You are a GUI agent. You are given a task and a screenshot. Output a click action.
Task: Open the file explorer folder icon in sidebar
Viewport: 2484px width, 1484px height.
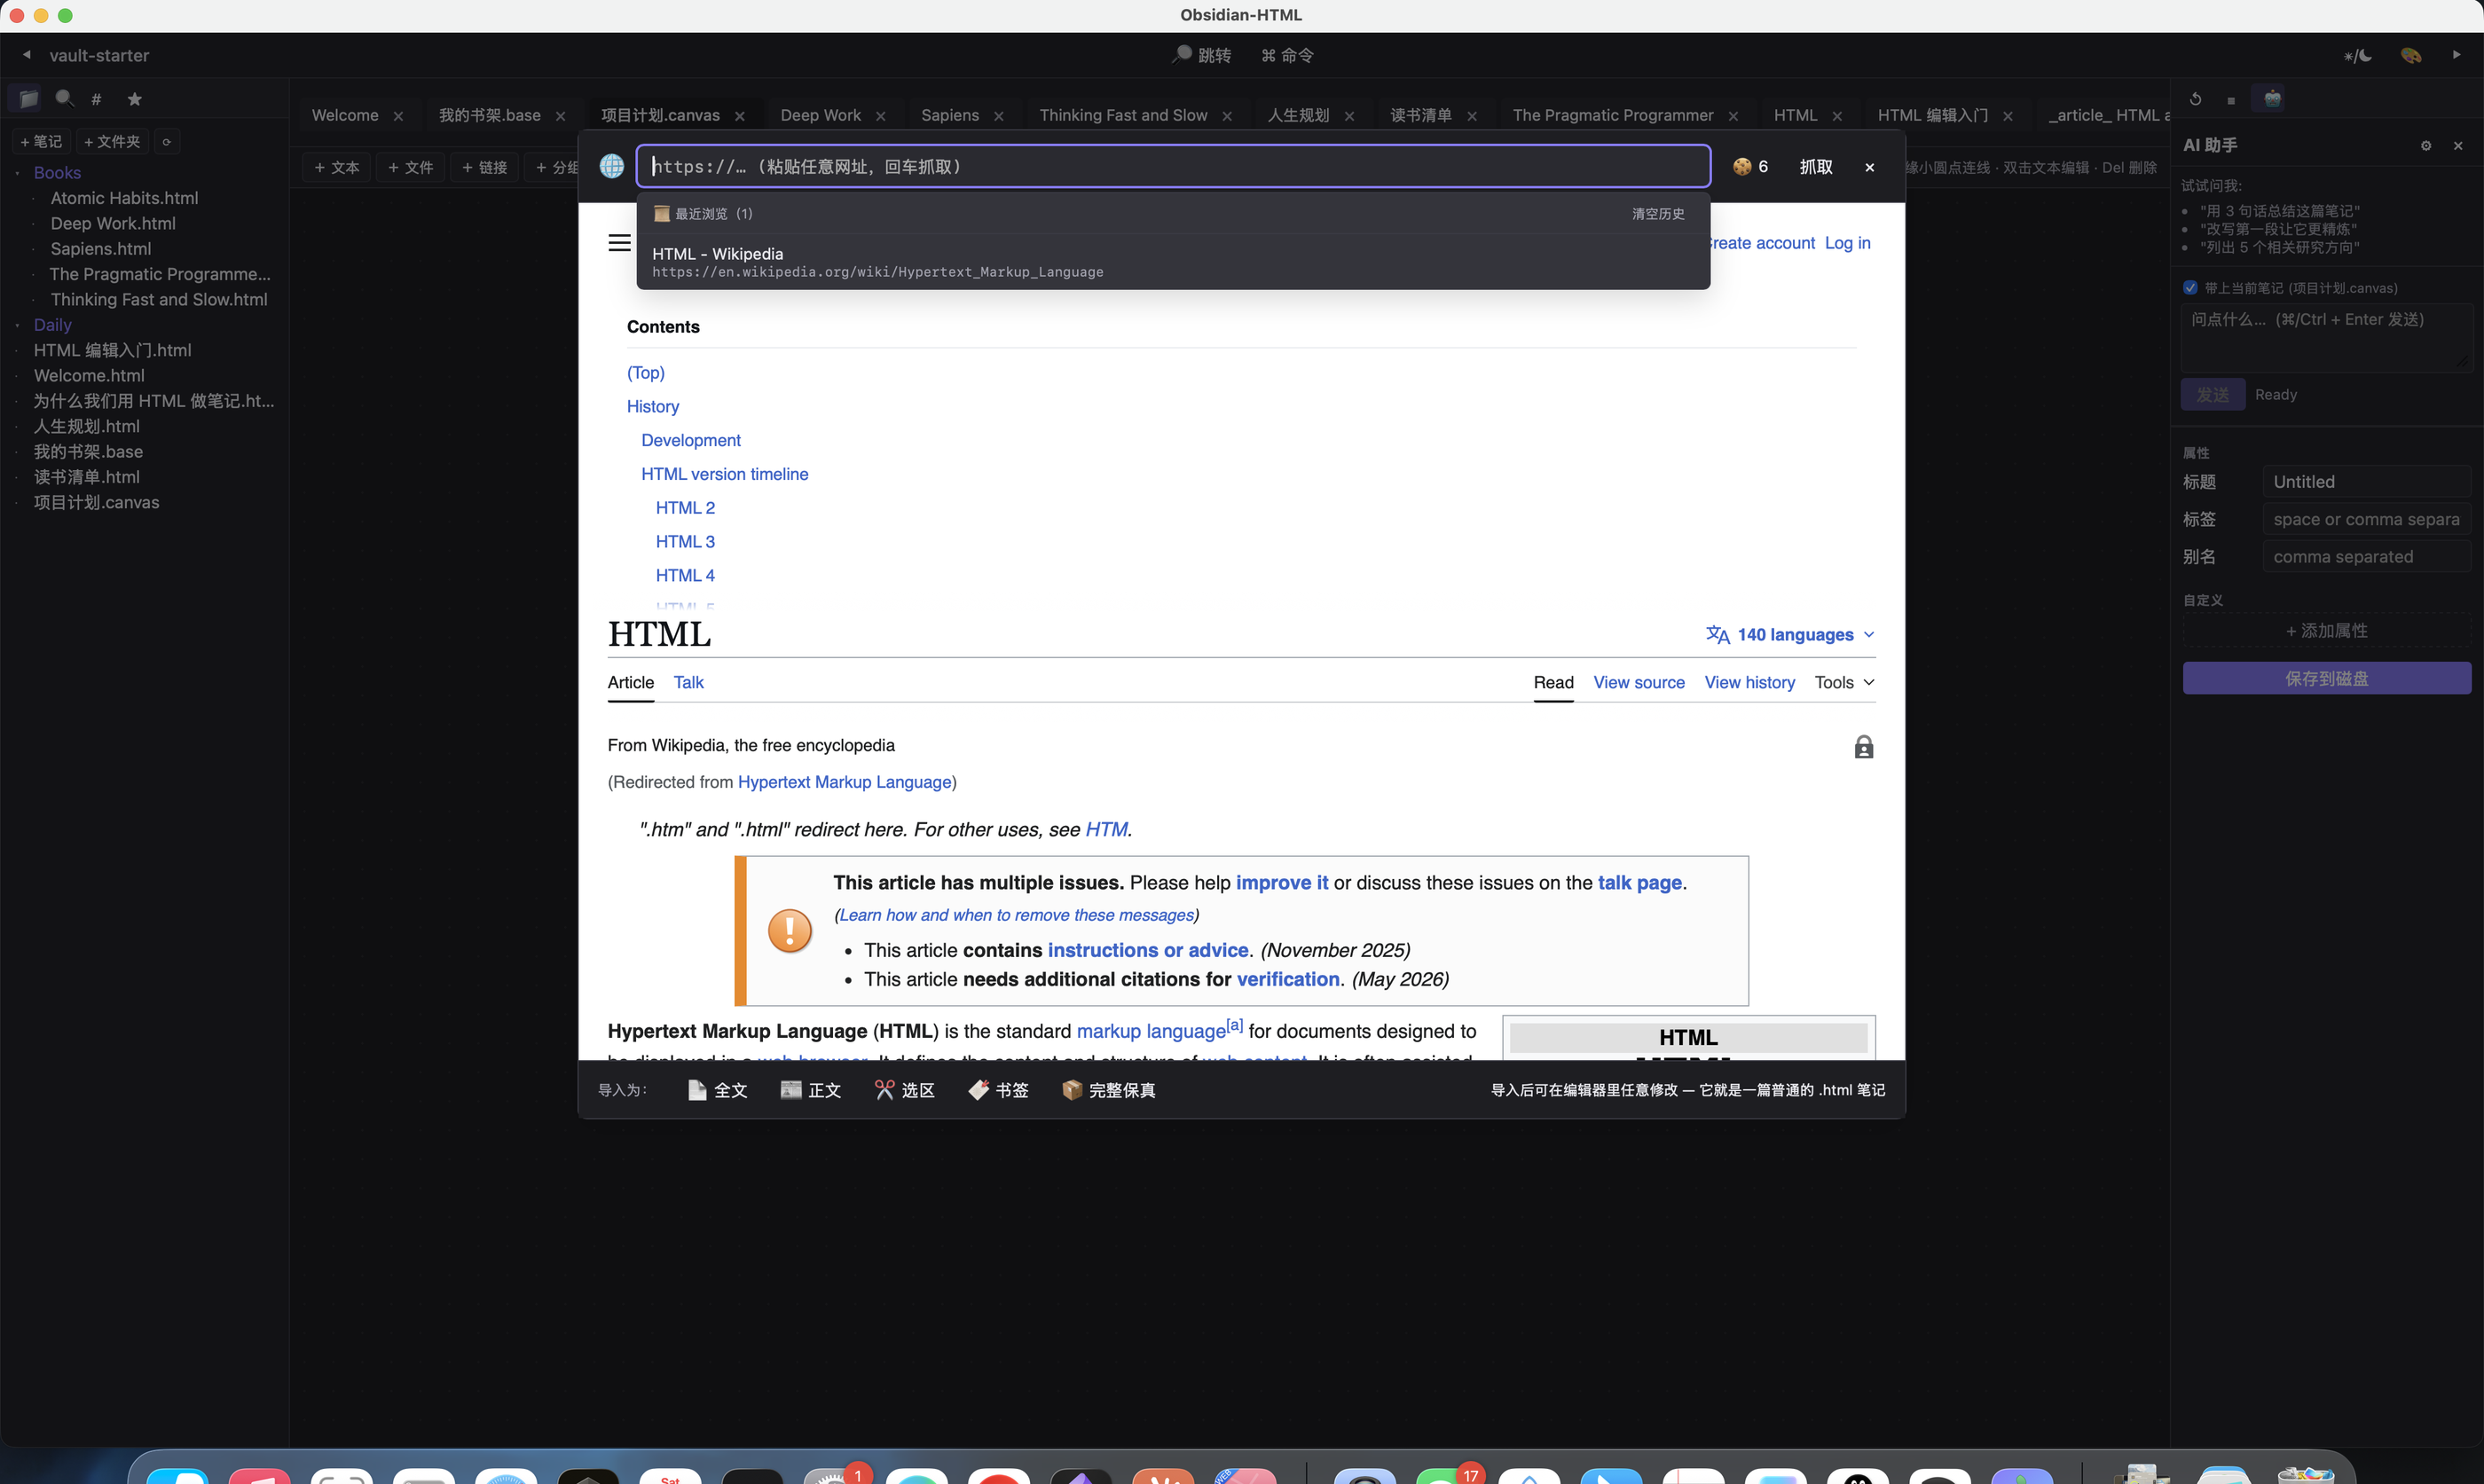tap(28, 99)
